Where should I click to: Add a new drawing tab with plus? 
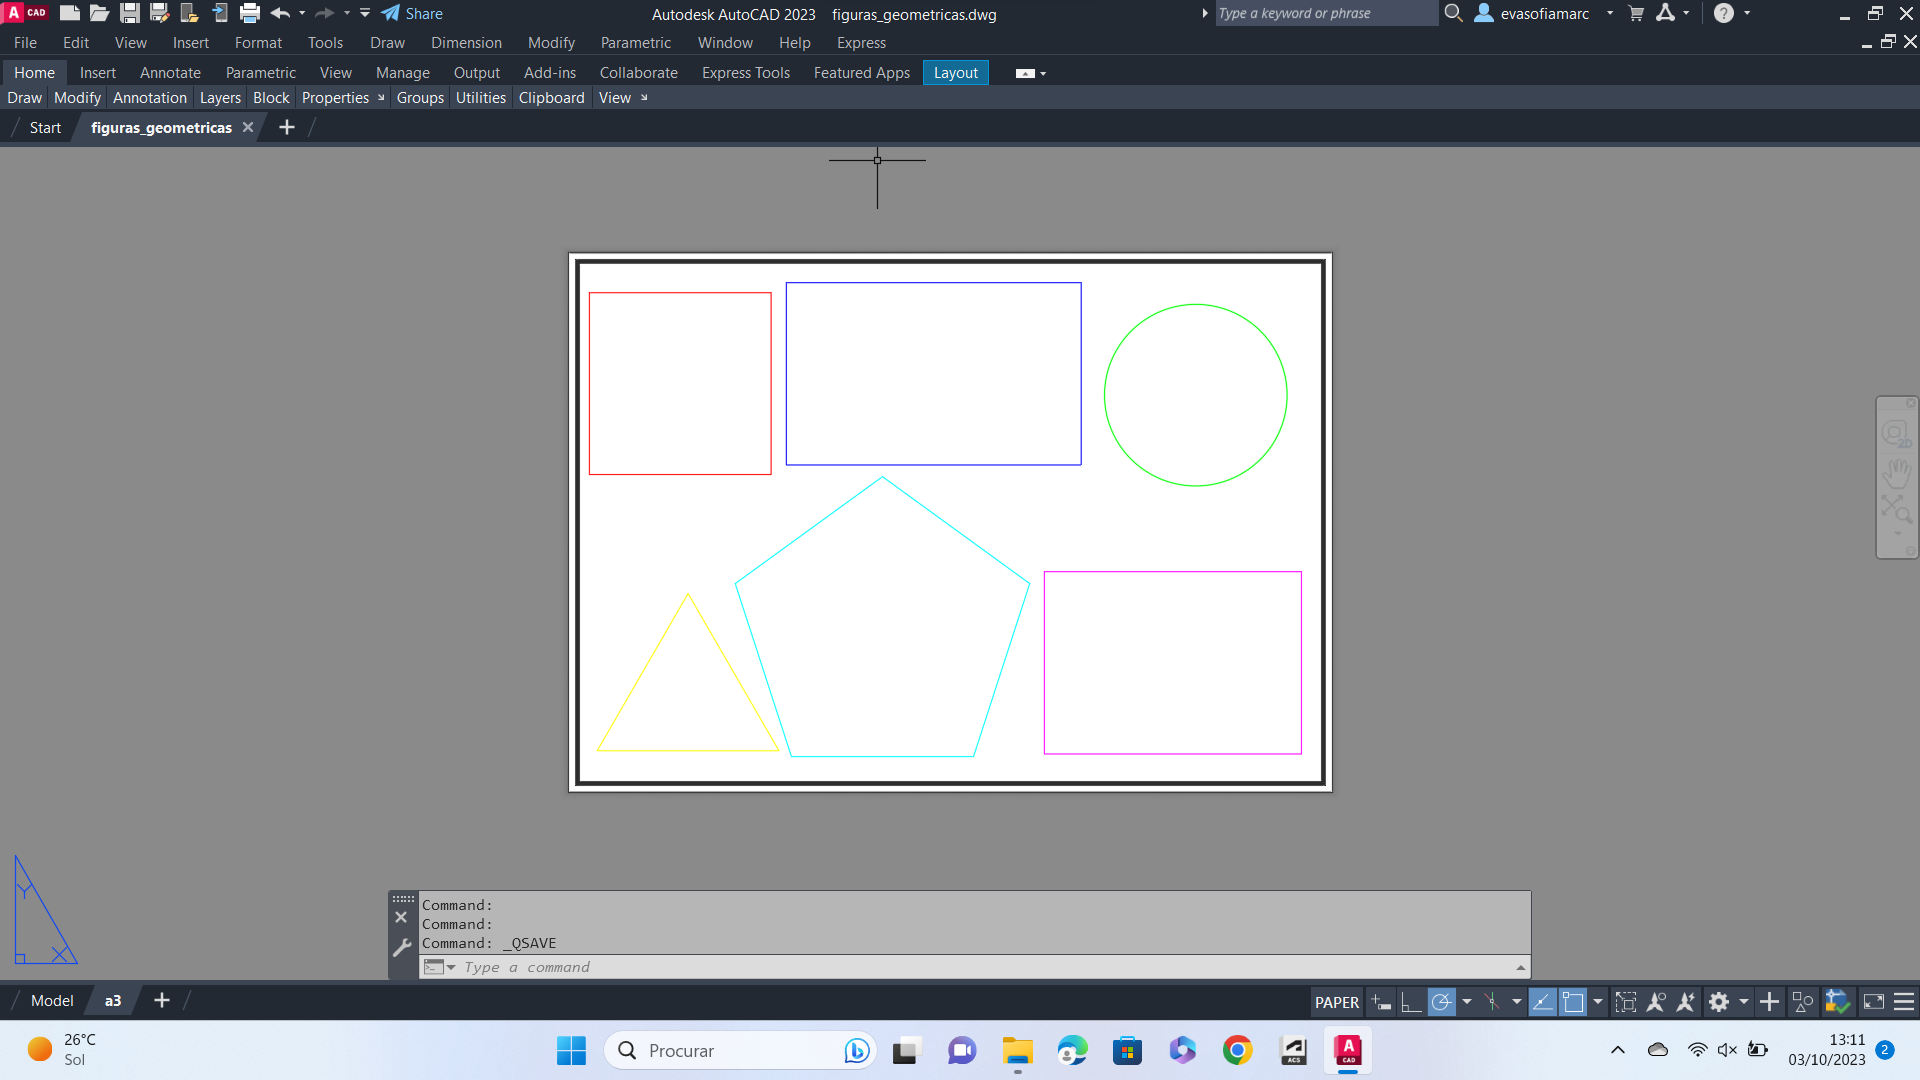coord(287,127)
